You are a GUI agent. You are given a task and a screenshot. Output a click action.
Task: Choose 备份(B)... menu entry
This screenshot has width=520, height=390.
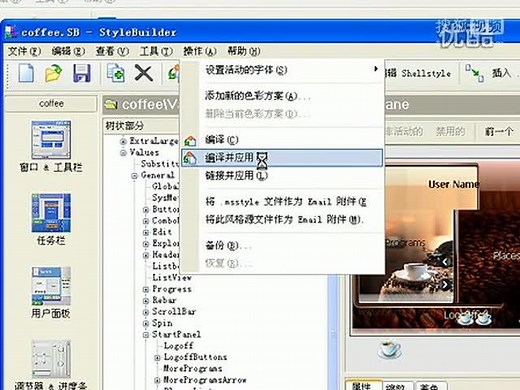282,246
